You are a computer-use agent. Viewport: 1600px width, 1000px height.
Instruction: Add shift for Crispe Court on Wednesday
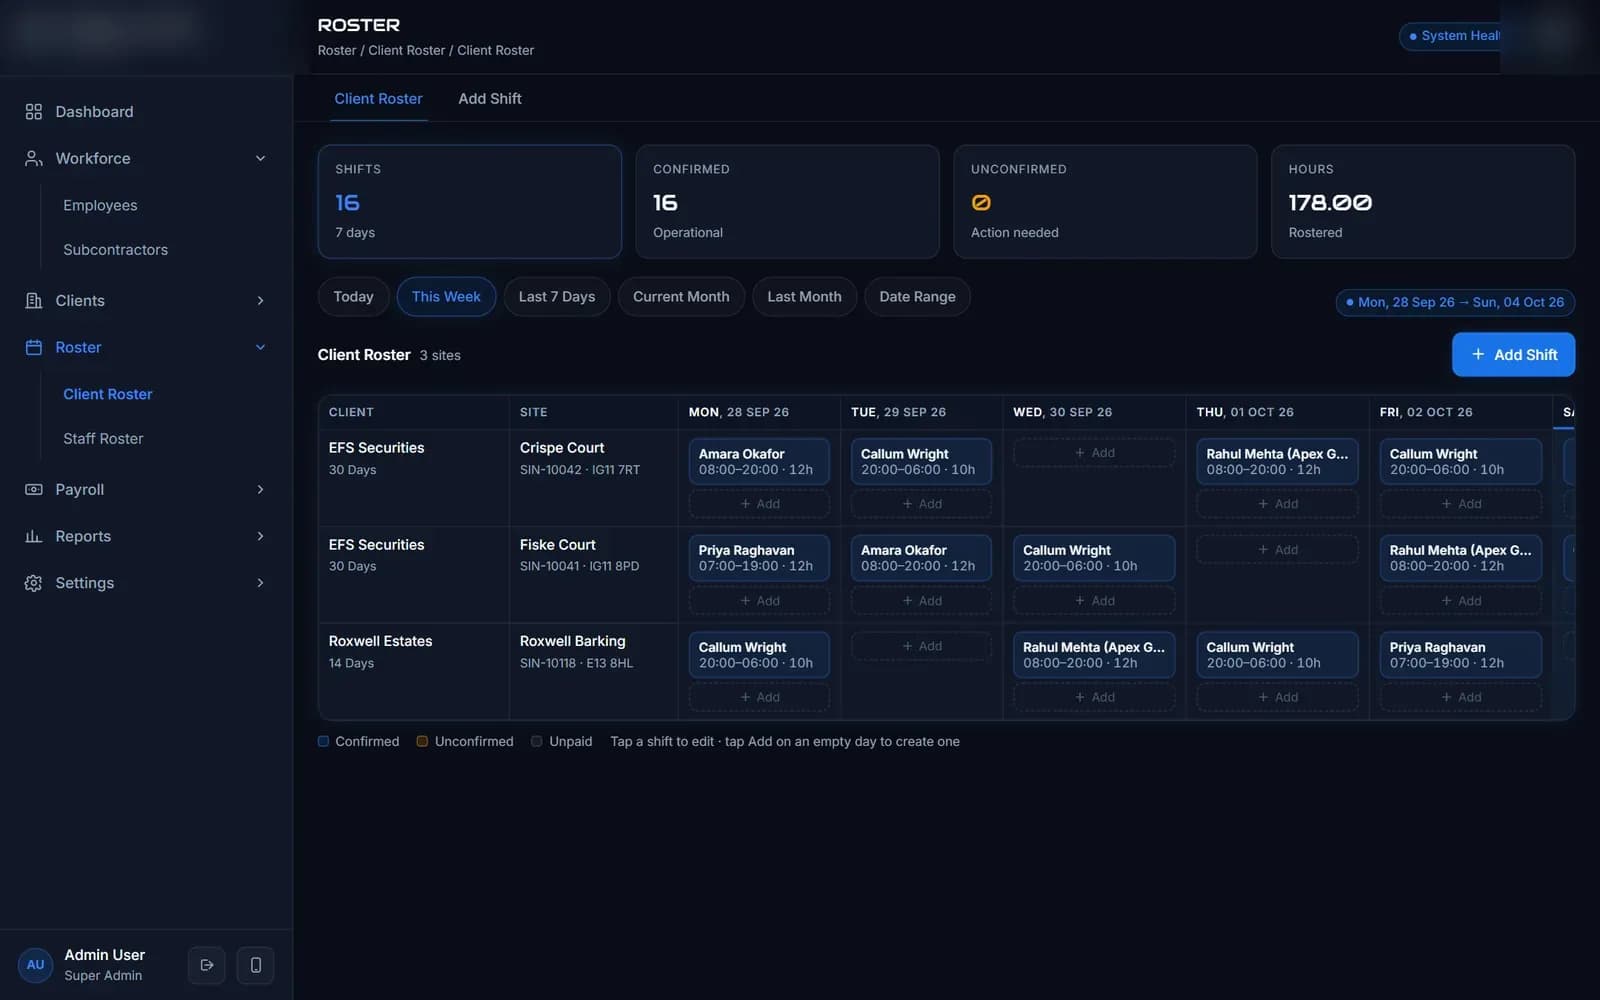(x=1094, y=453)
